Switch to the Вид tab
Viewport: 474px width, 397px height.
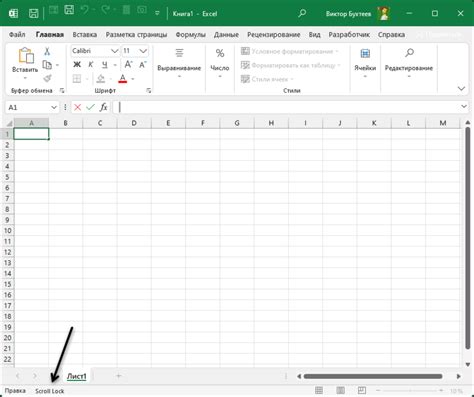click(x=314, y=35)
